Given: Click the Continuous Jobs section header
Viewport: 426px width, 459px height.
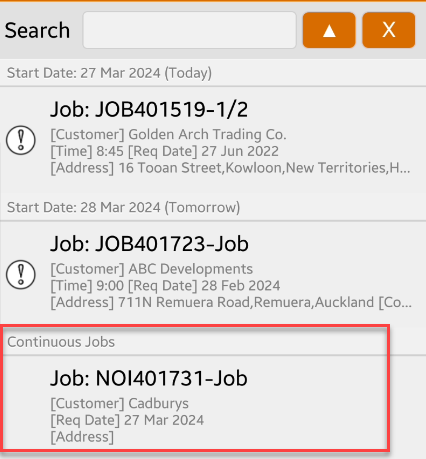Looking at the screenshot, I should tap(61, 342).
